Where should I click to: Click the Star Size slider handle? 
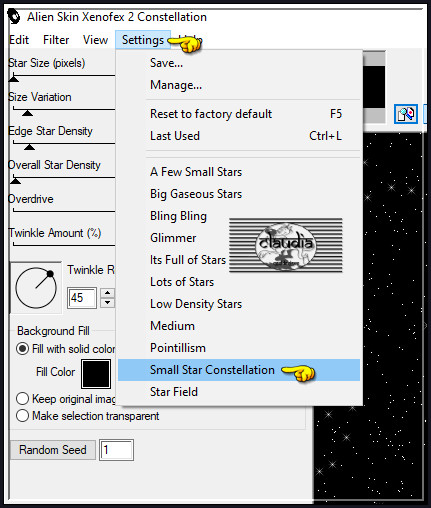tap(14, 79)
